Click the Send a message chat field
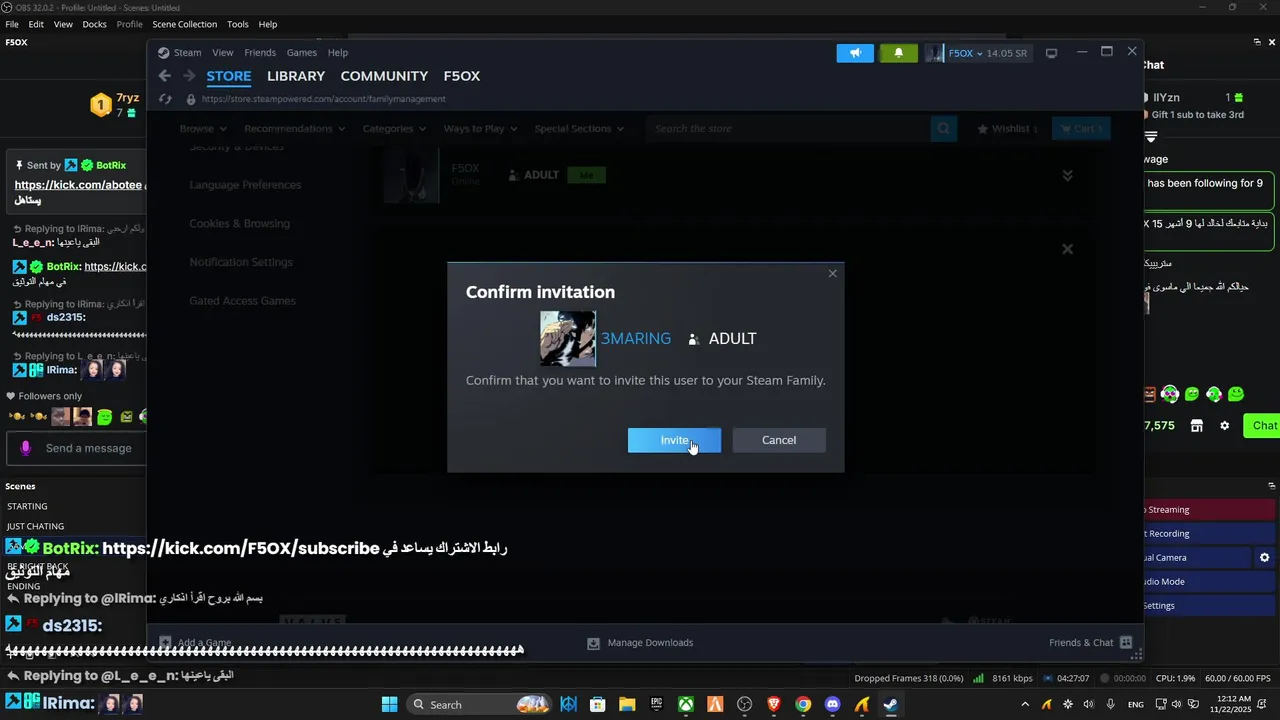 88,448
